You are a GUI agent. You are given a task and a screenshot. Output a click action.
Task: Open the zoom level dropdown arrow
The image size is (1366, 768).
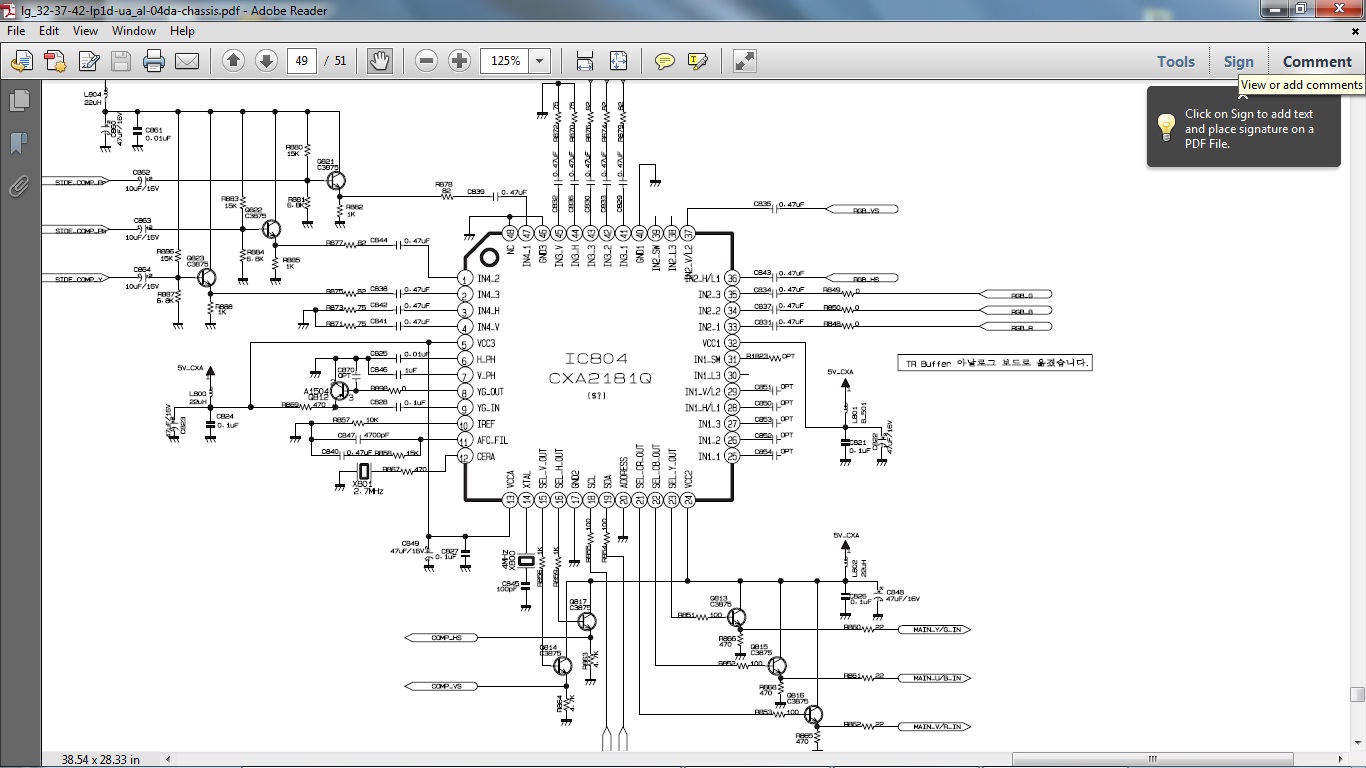coord(540,61)
